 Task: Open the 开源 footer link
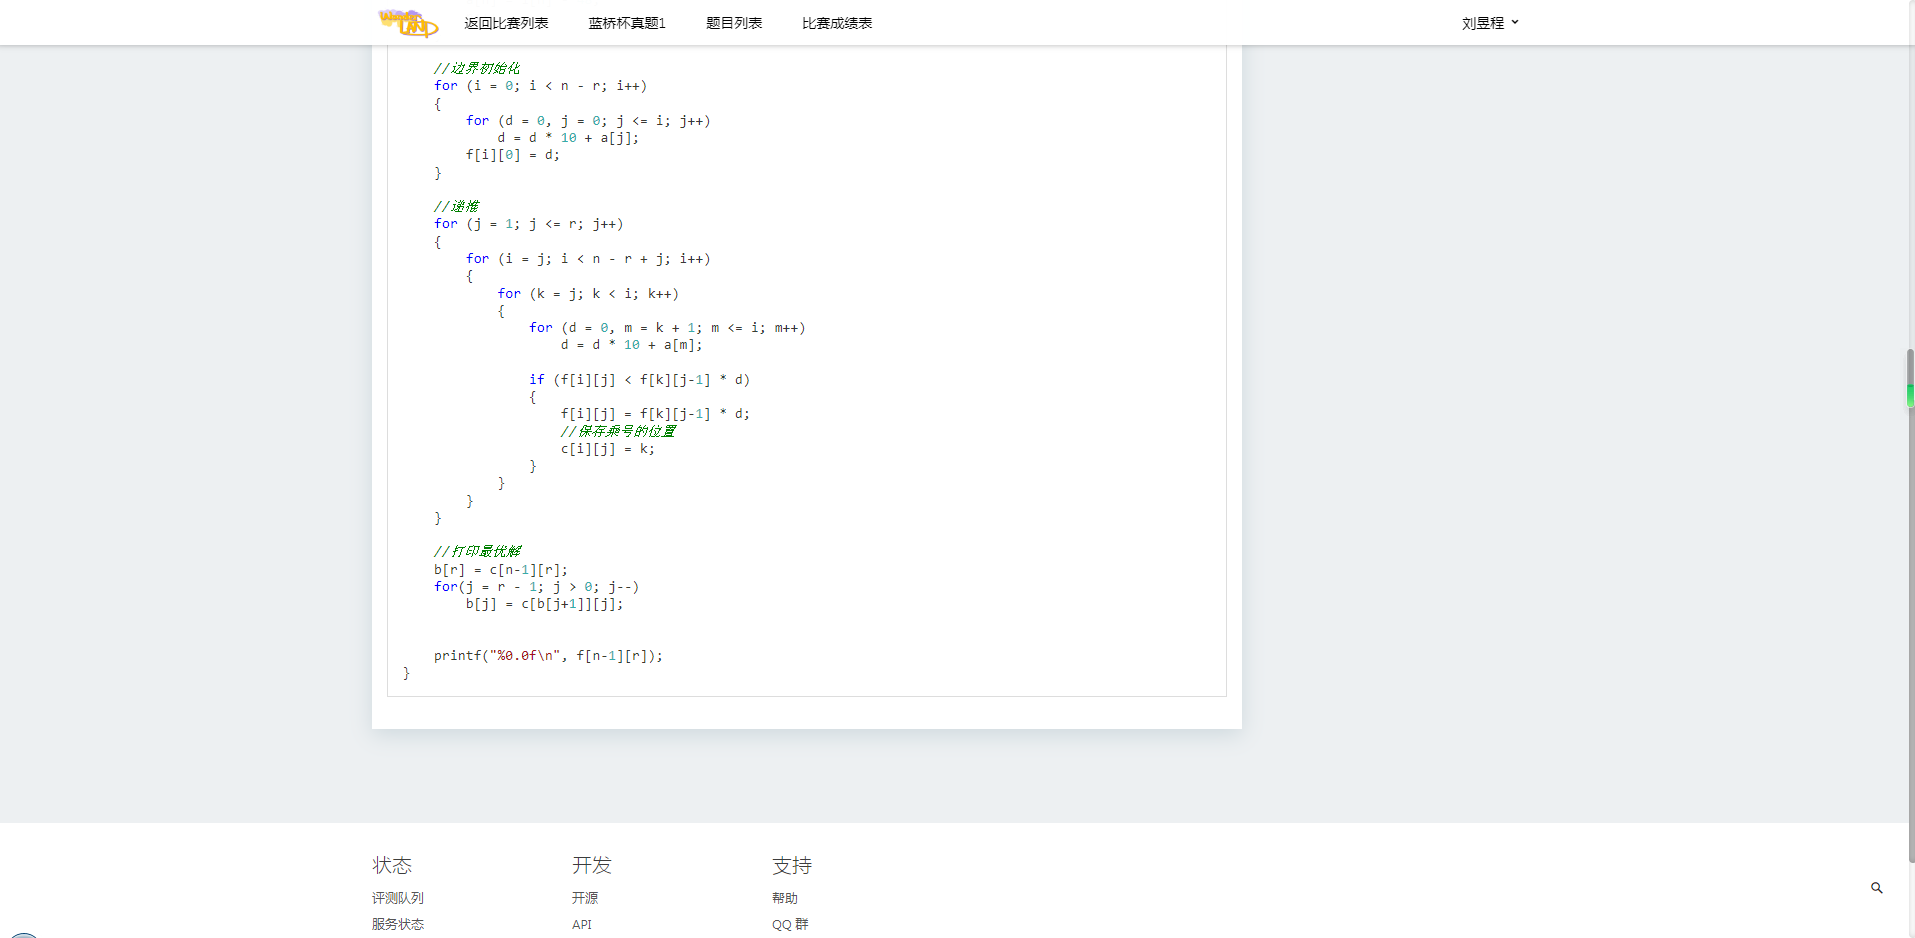click(x=585, y=898)
